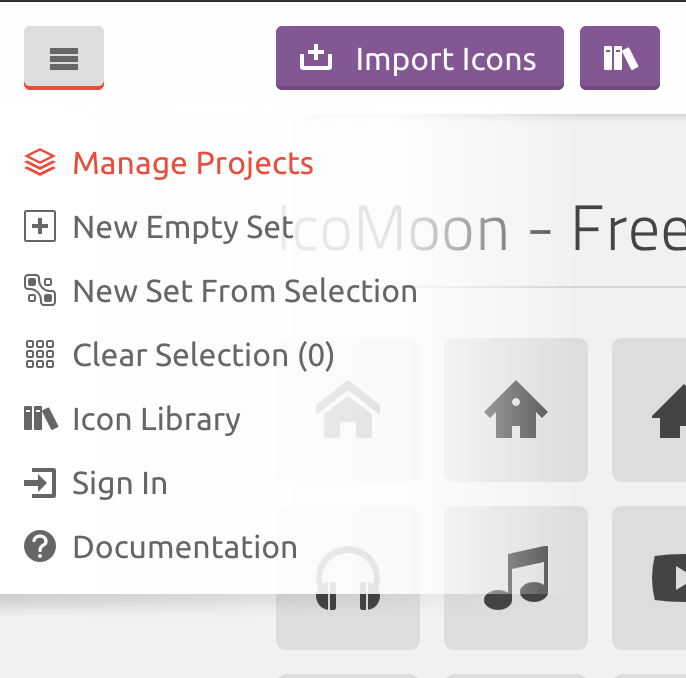Click the New Set From Selection icon
This screenshot has width=686, height=678.
40,290
